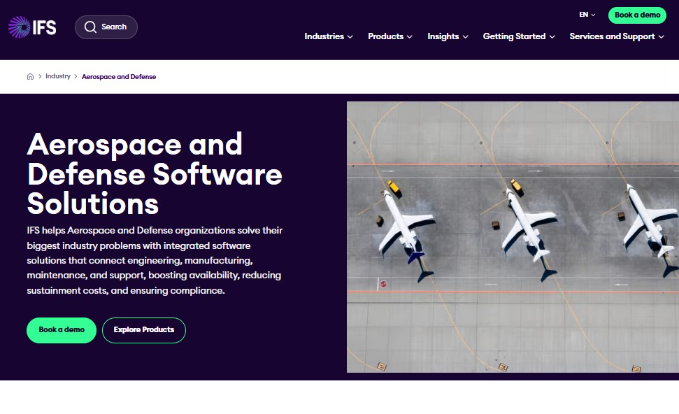This screenshot has height=414, width=679.
Task: Click the chevron beside Industries
Action: (x=350, y=37)
